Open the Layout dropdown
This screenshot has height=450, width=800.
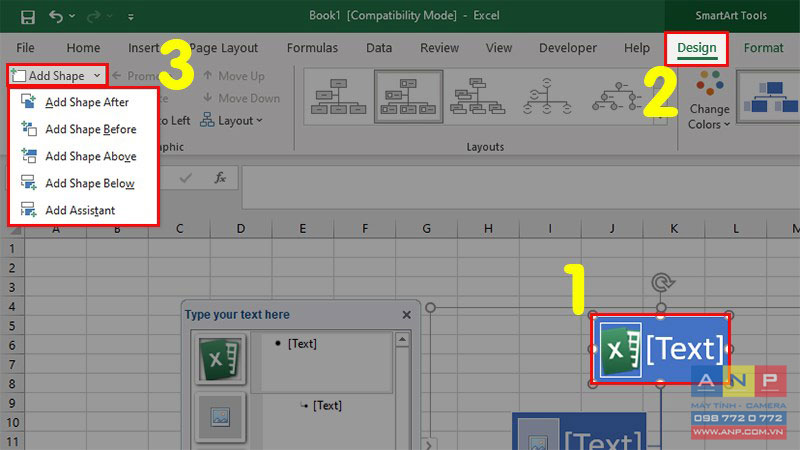pos(231,120)
